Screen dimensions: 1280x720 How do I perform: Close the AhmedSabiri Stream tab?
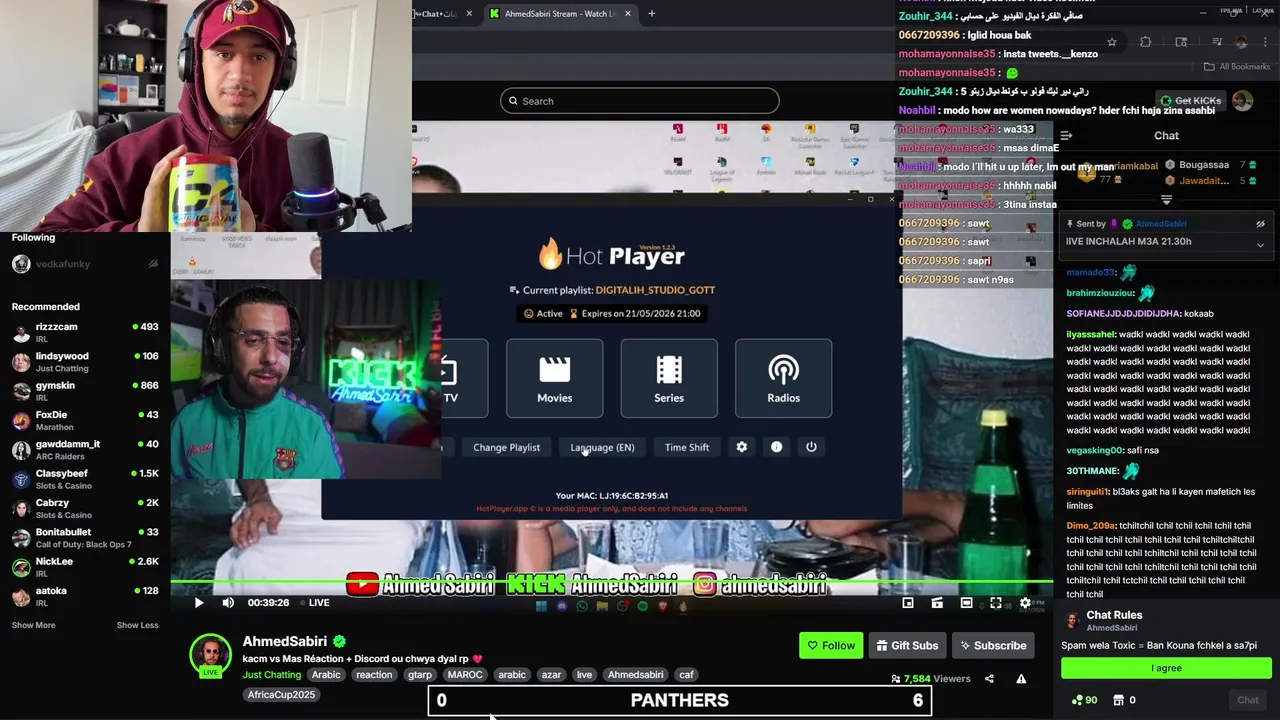(x=628, y=14)
